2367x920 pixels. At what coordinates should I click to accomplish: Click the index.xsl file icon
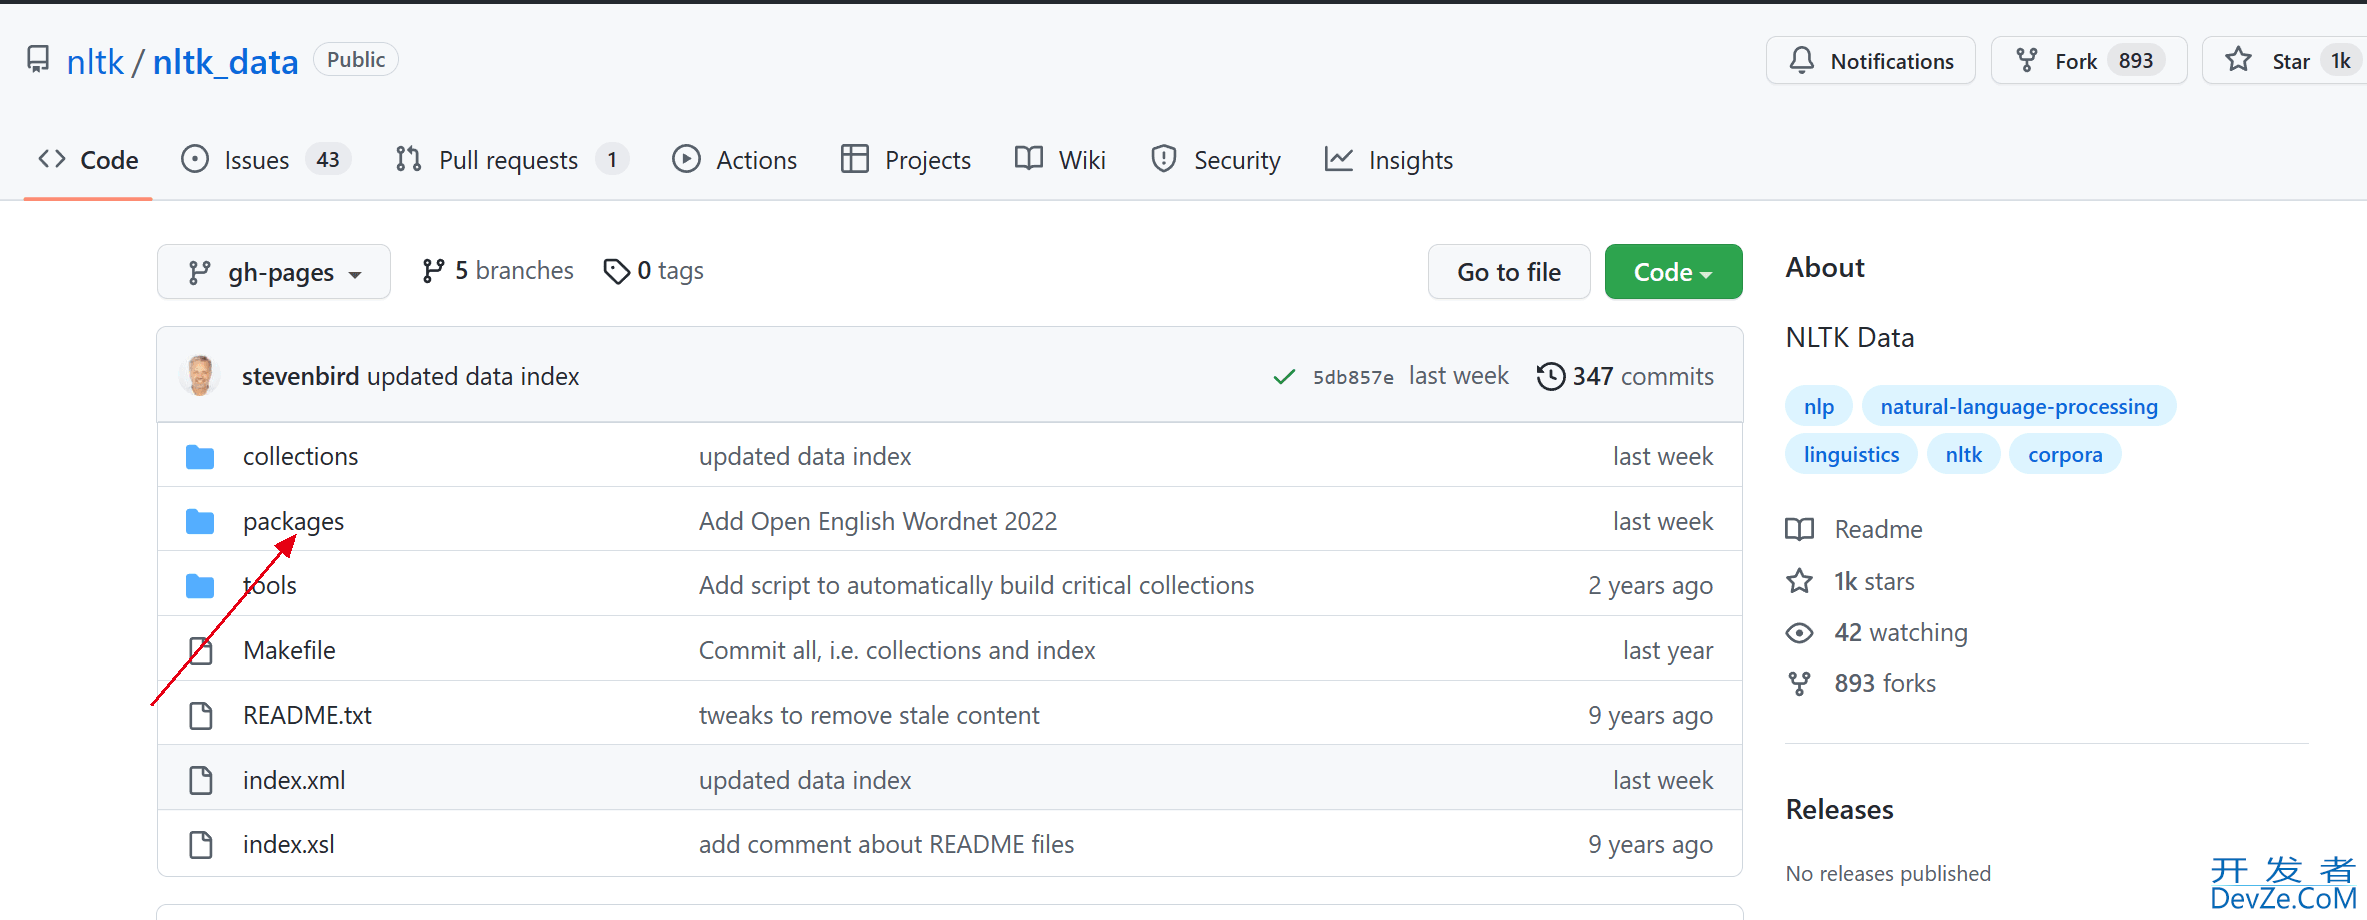(x=201, y=845)
